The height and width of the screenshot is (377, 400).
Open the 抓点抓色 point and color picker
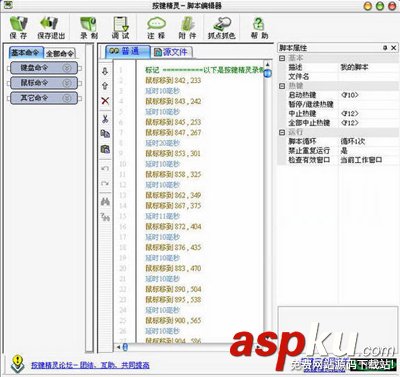(222, 27)
